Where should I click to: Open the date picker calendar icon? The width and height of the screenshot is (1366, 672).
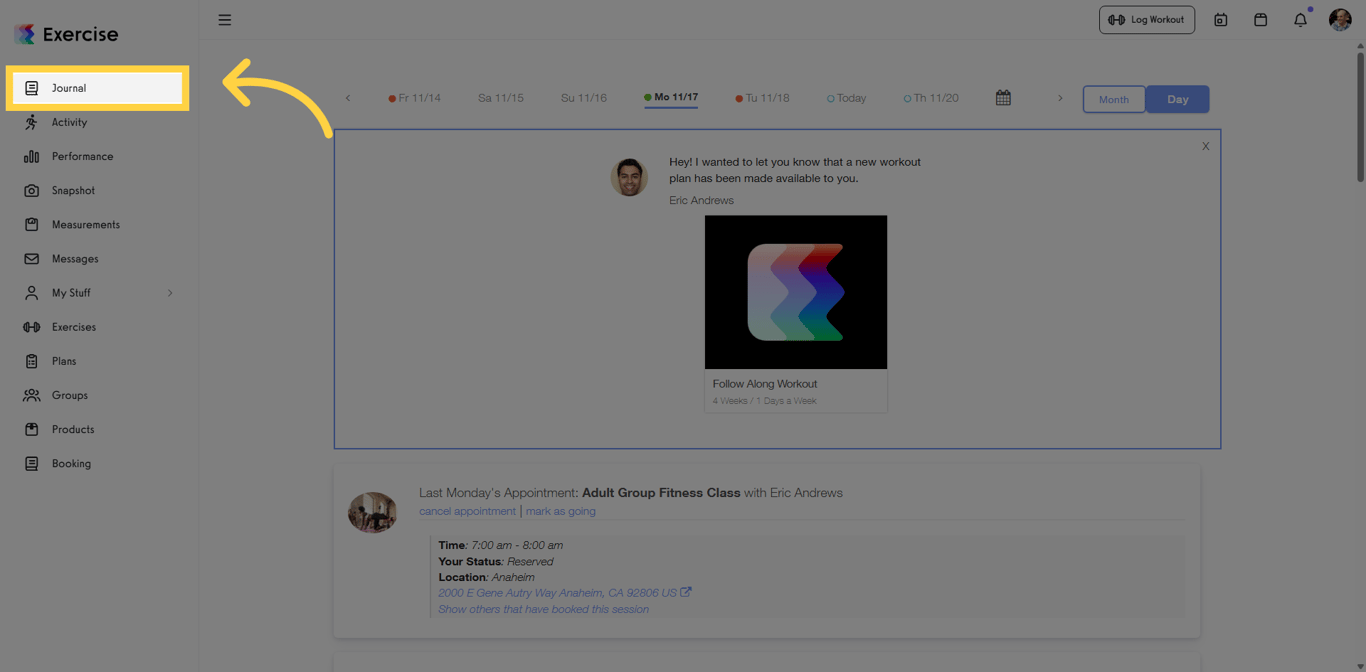click(x=1003, y=98)
